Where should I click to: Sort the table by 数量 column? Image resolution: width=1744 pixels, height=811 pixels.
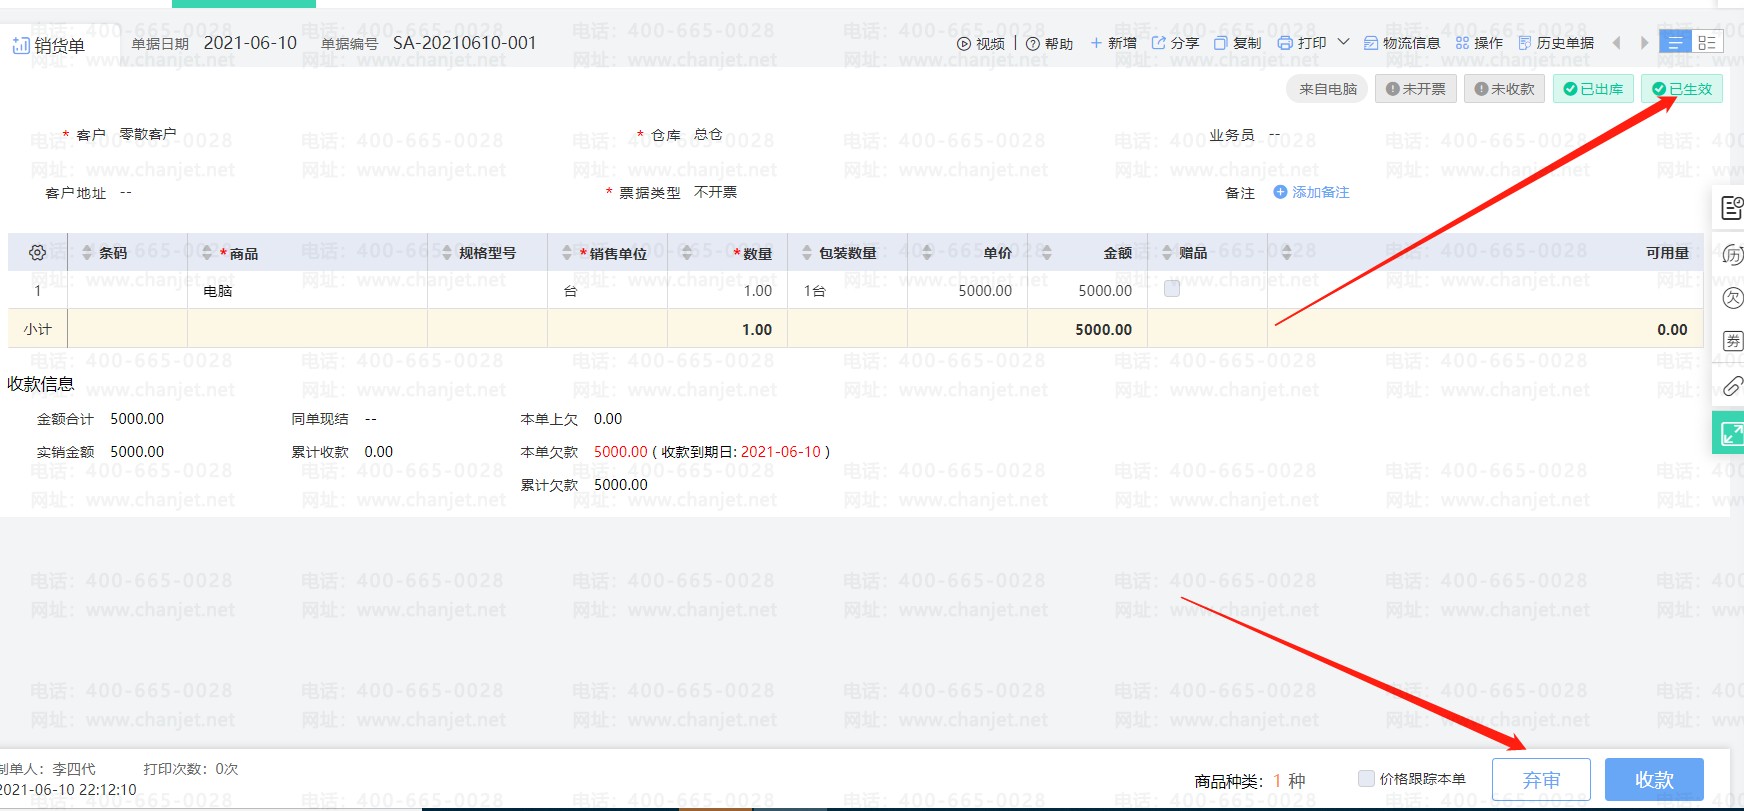(687, 252)
